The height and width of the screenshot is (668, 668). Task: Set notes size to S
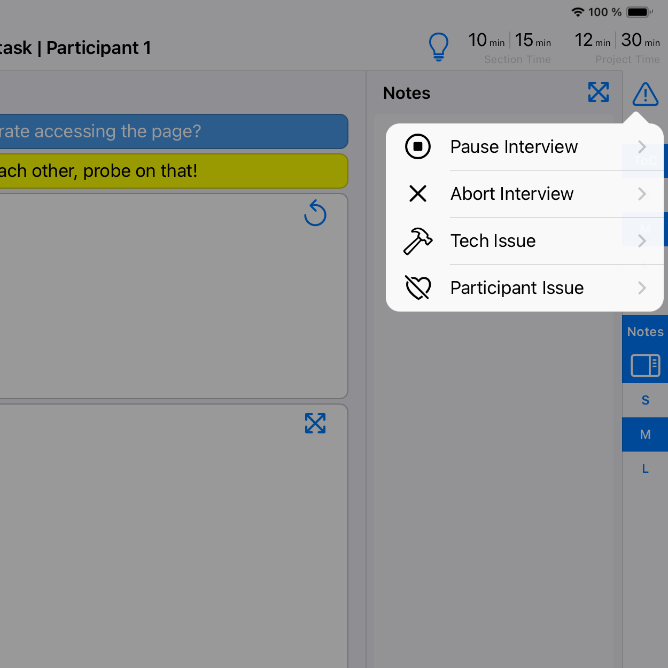[645, 400]
